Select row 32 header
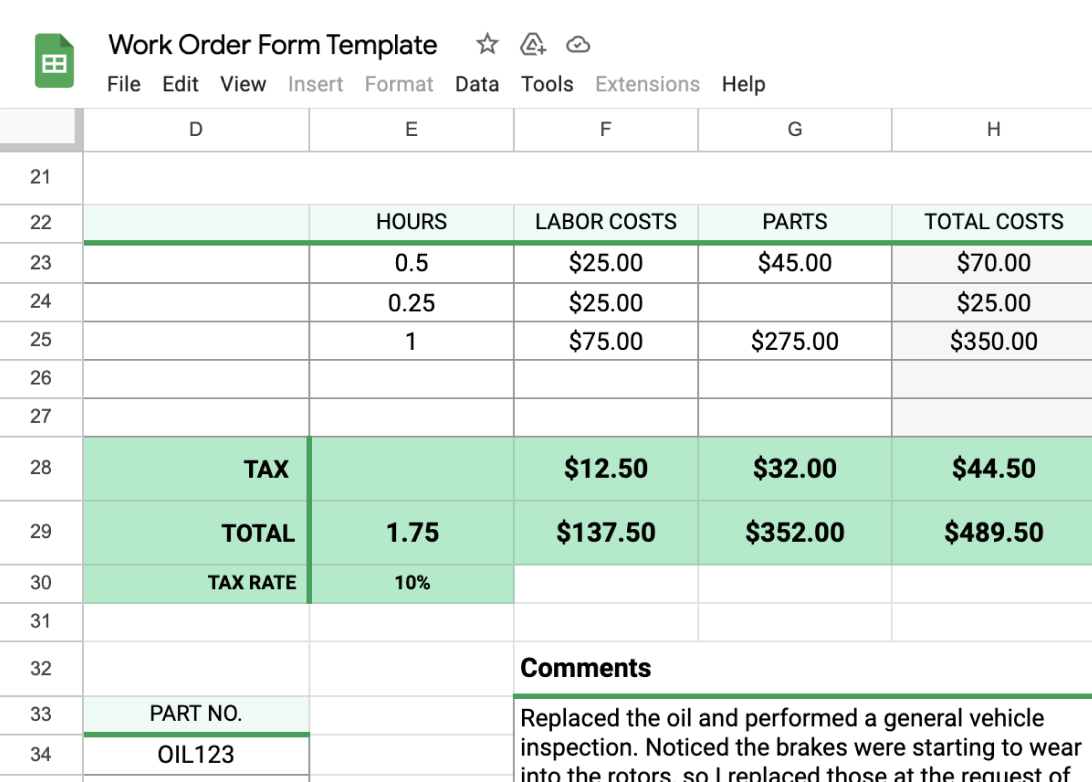 pyautogui.click(x=41, y=668)
